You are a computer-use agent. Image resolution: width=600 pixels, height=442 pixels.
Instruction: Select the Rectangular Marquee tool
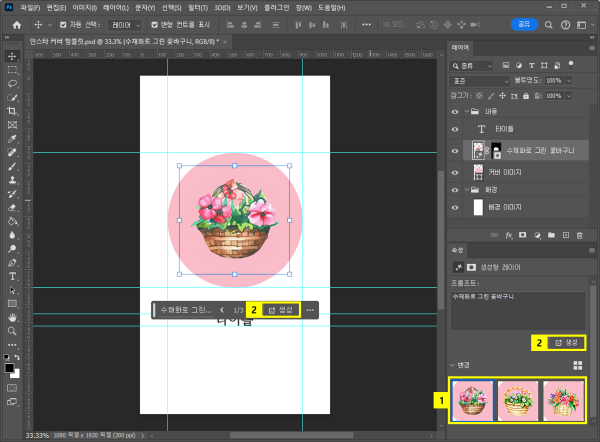point(12,70)
